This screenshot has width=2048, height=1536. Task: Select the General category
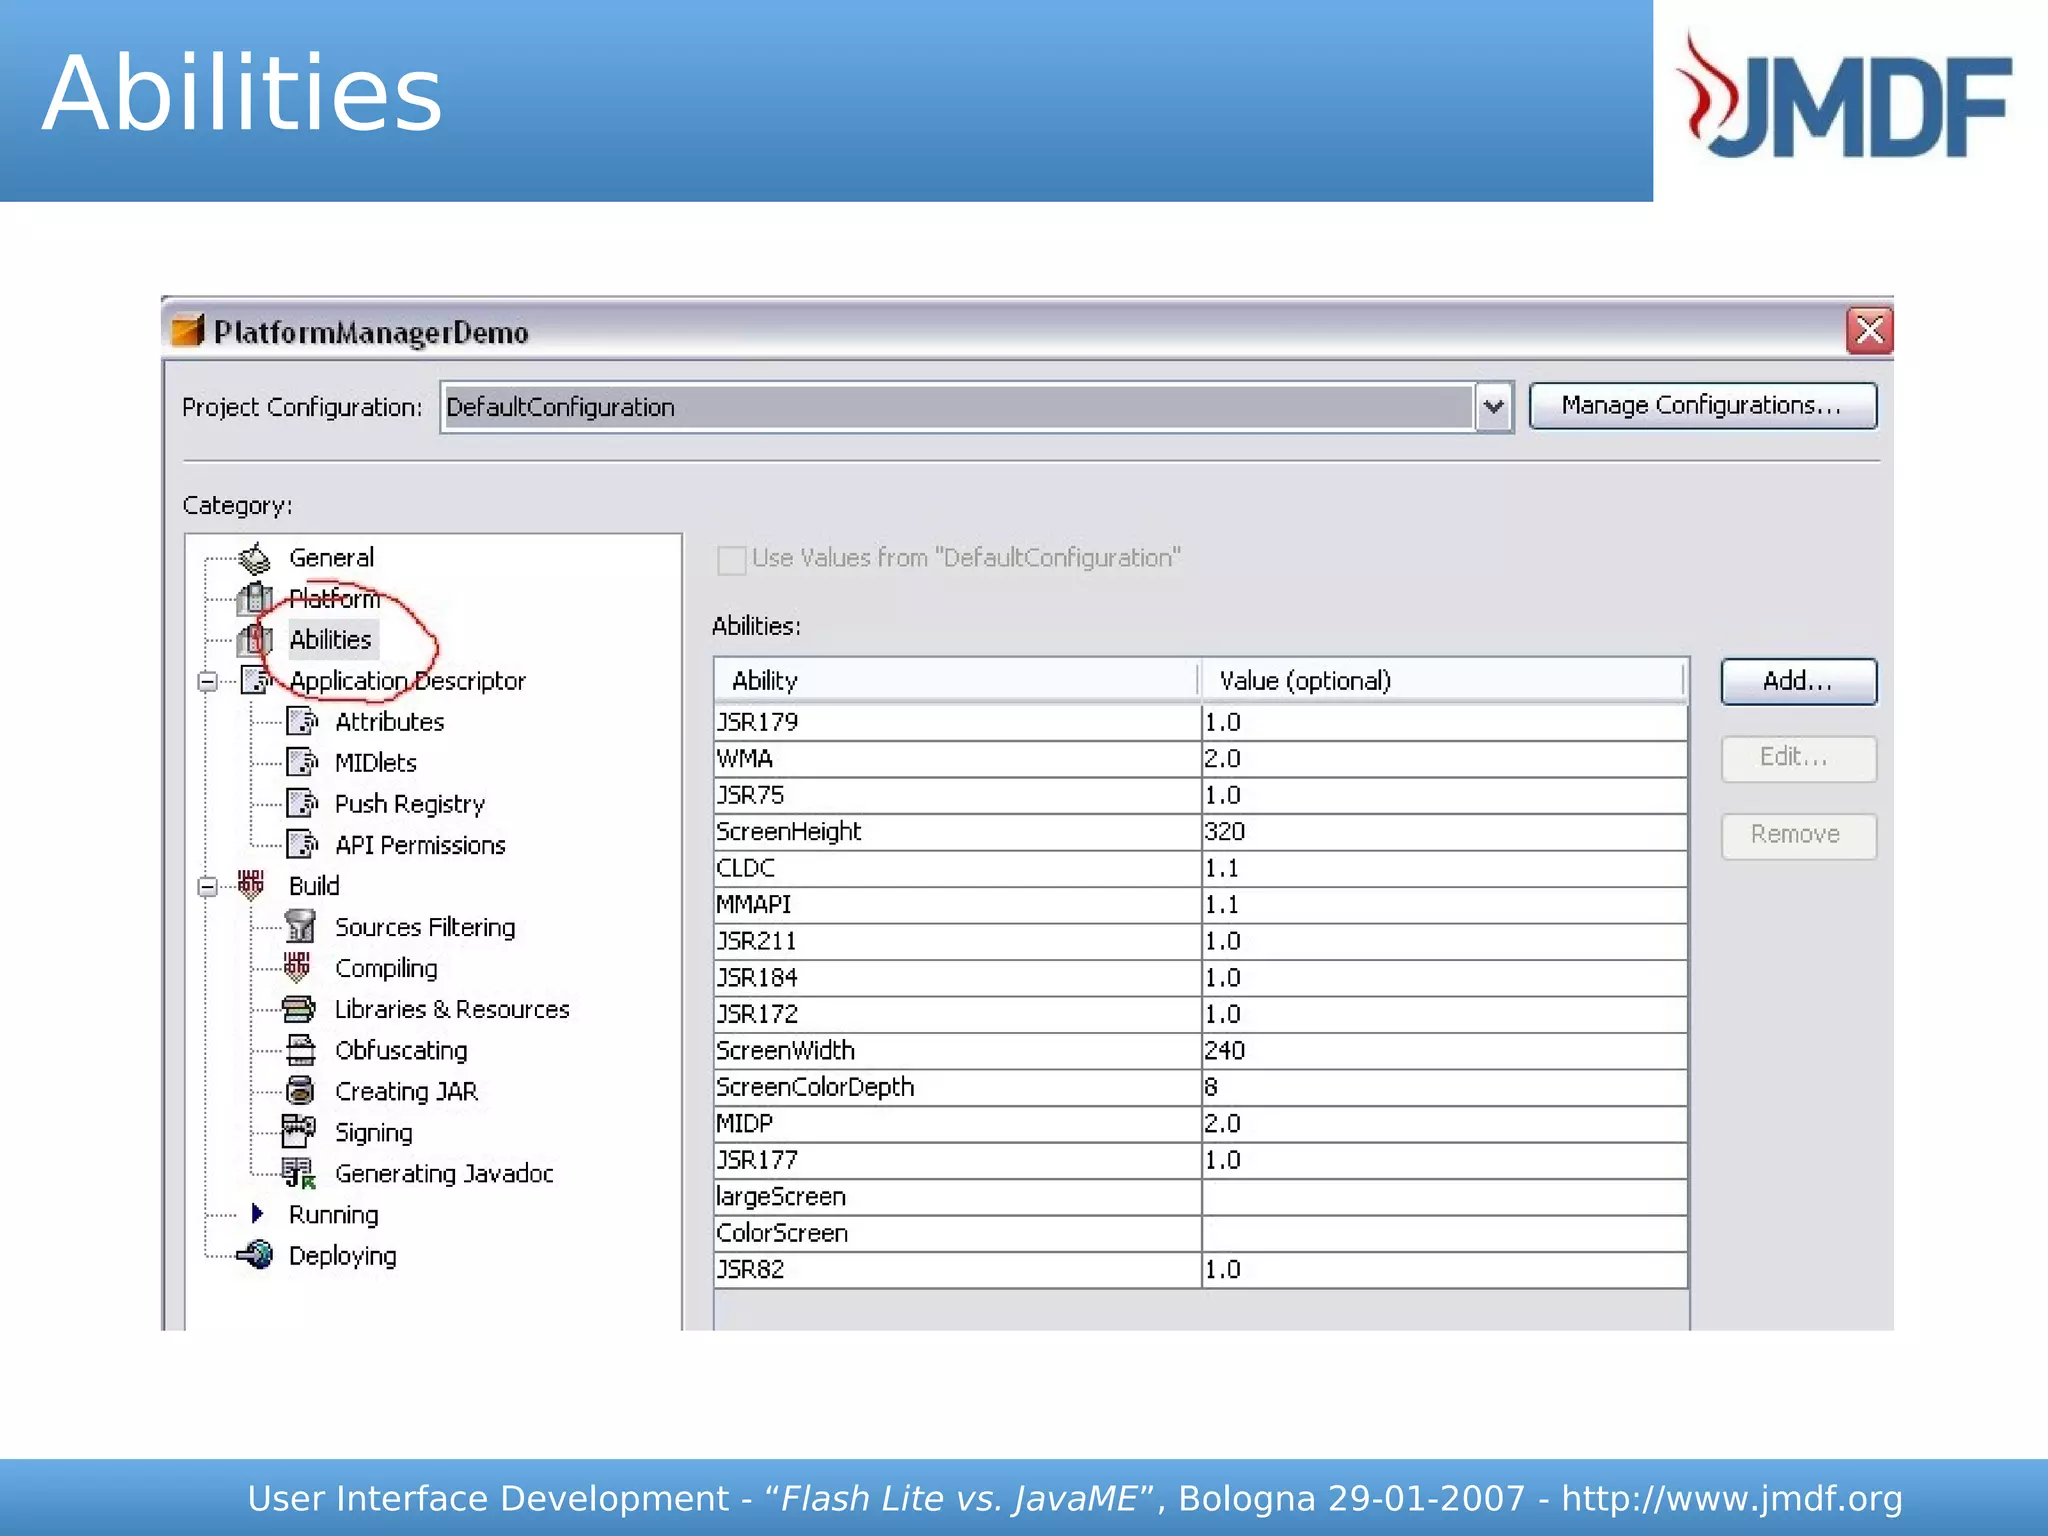coord(332,558)
